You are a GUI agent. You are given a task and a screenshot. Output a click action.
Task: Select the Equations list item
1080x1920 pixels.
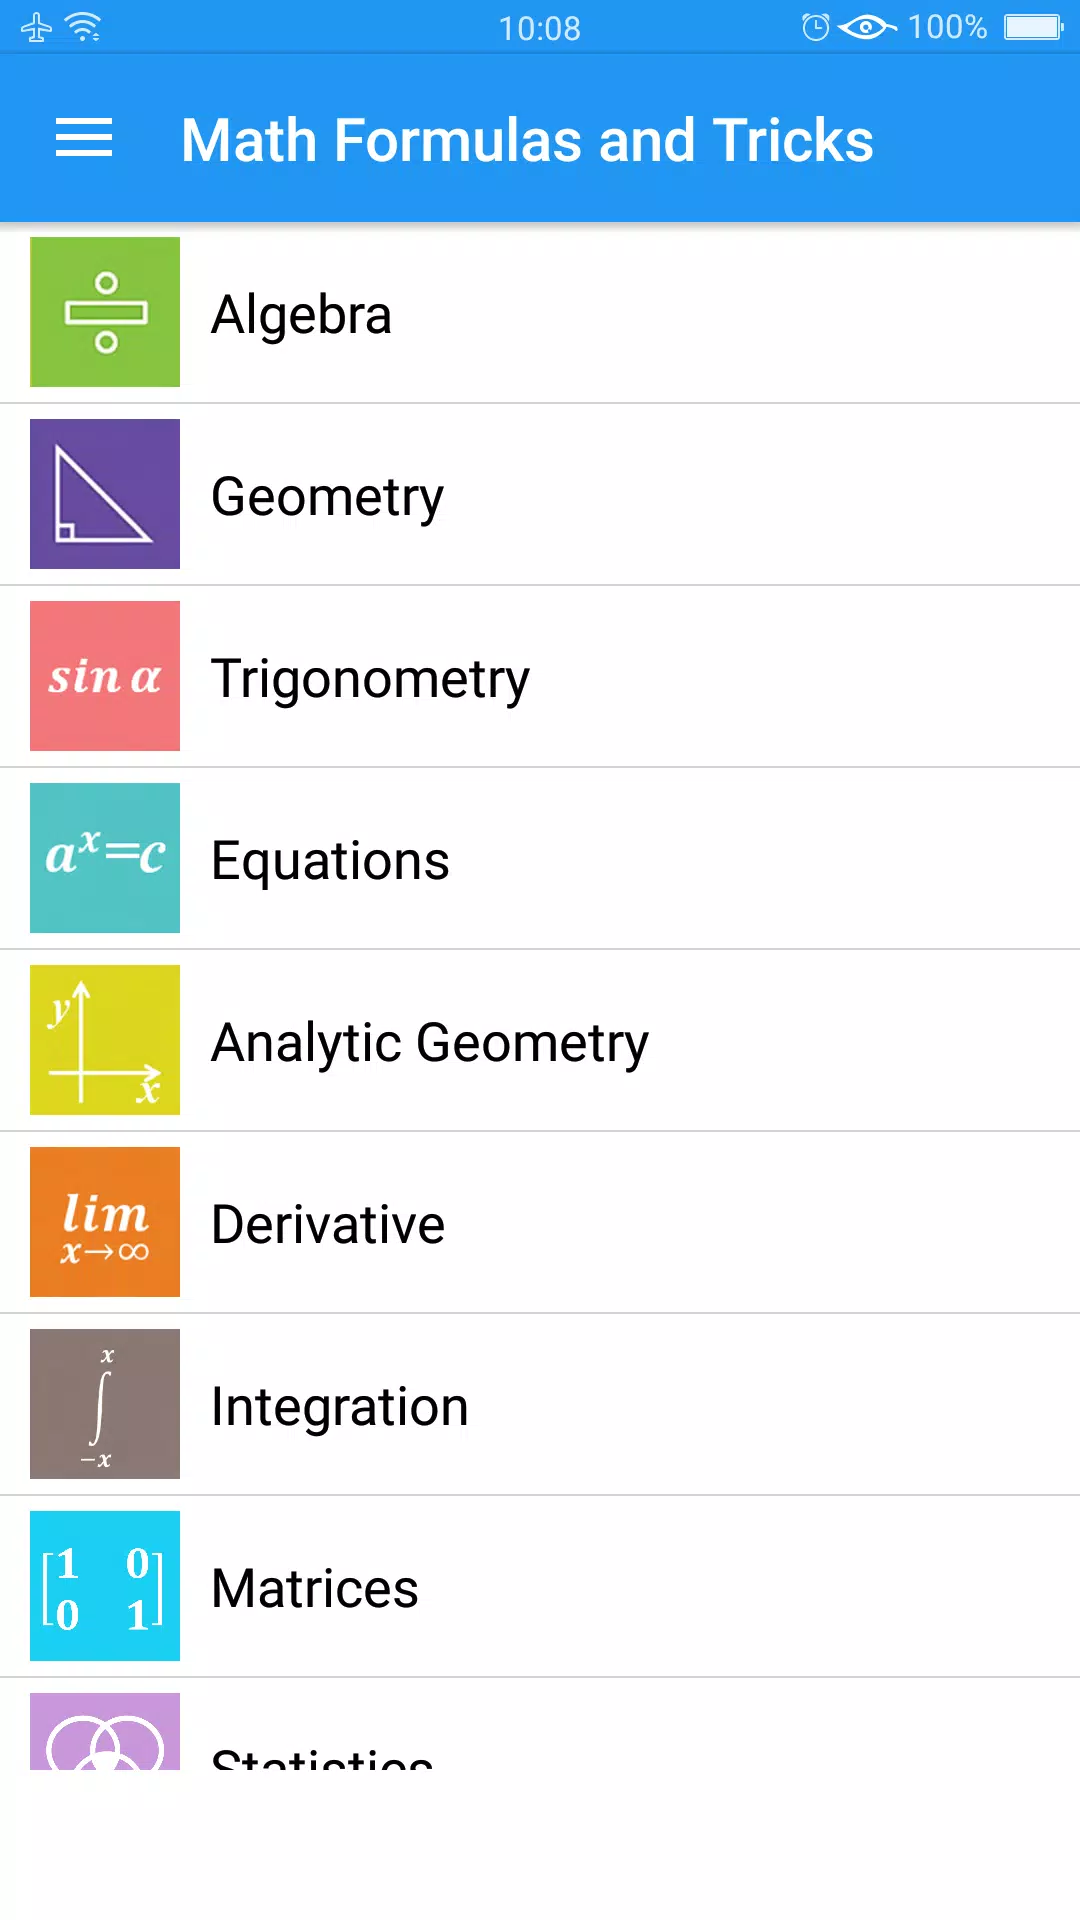pos(540,859)
